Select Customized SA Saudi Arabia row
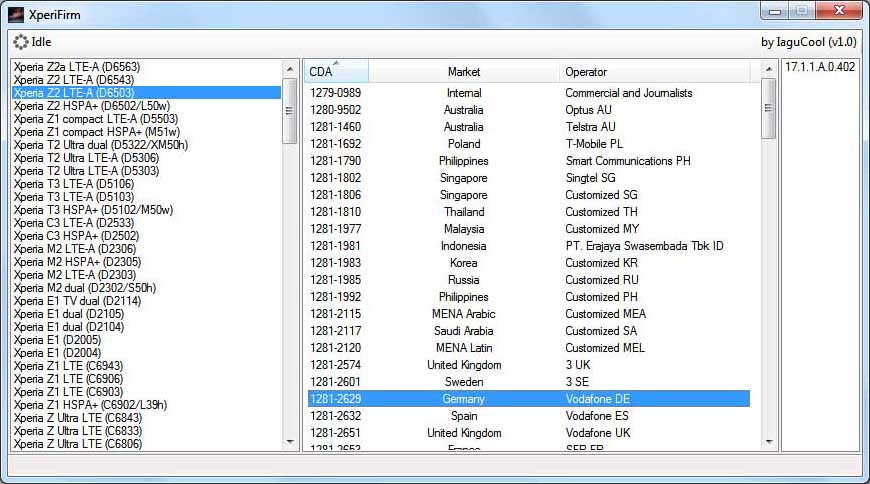Viewport: 870px width, 484px height. (529, 331)
